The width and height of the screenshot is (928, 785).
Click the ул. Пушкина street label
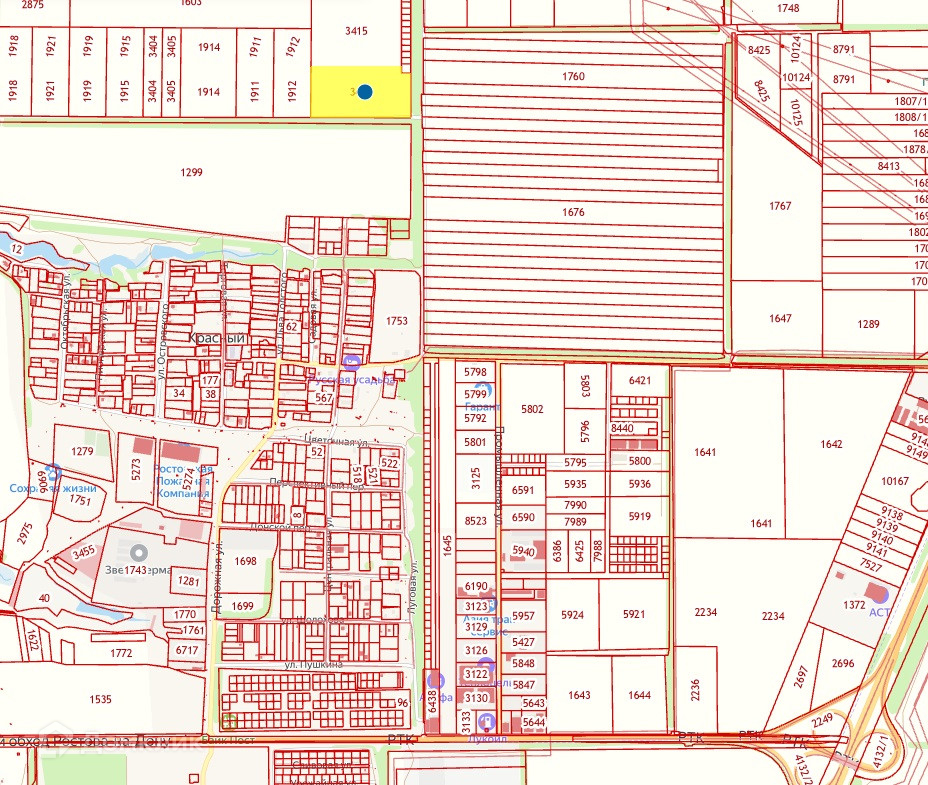click(314, 665)
